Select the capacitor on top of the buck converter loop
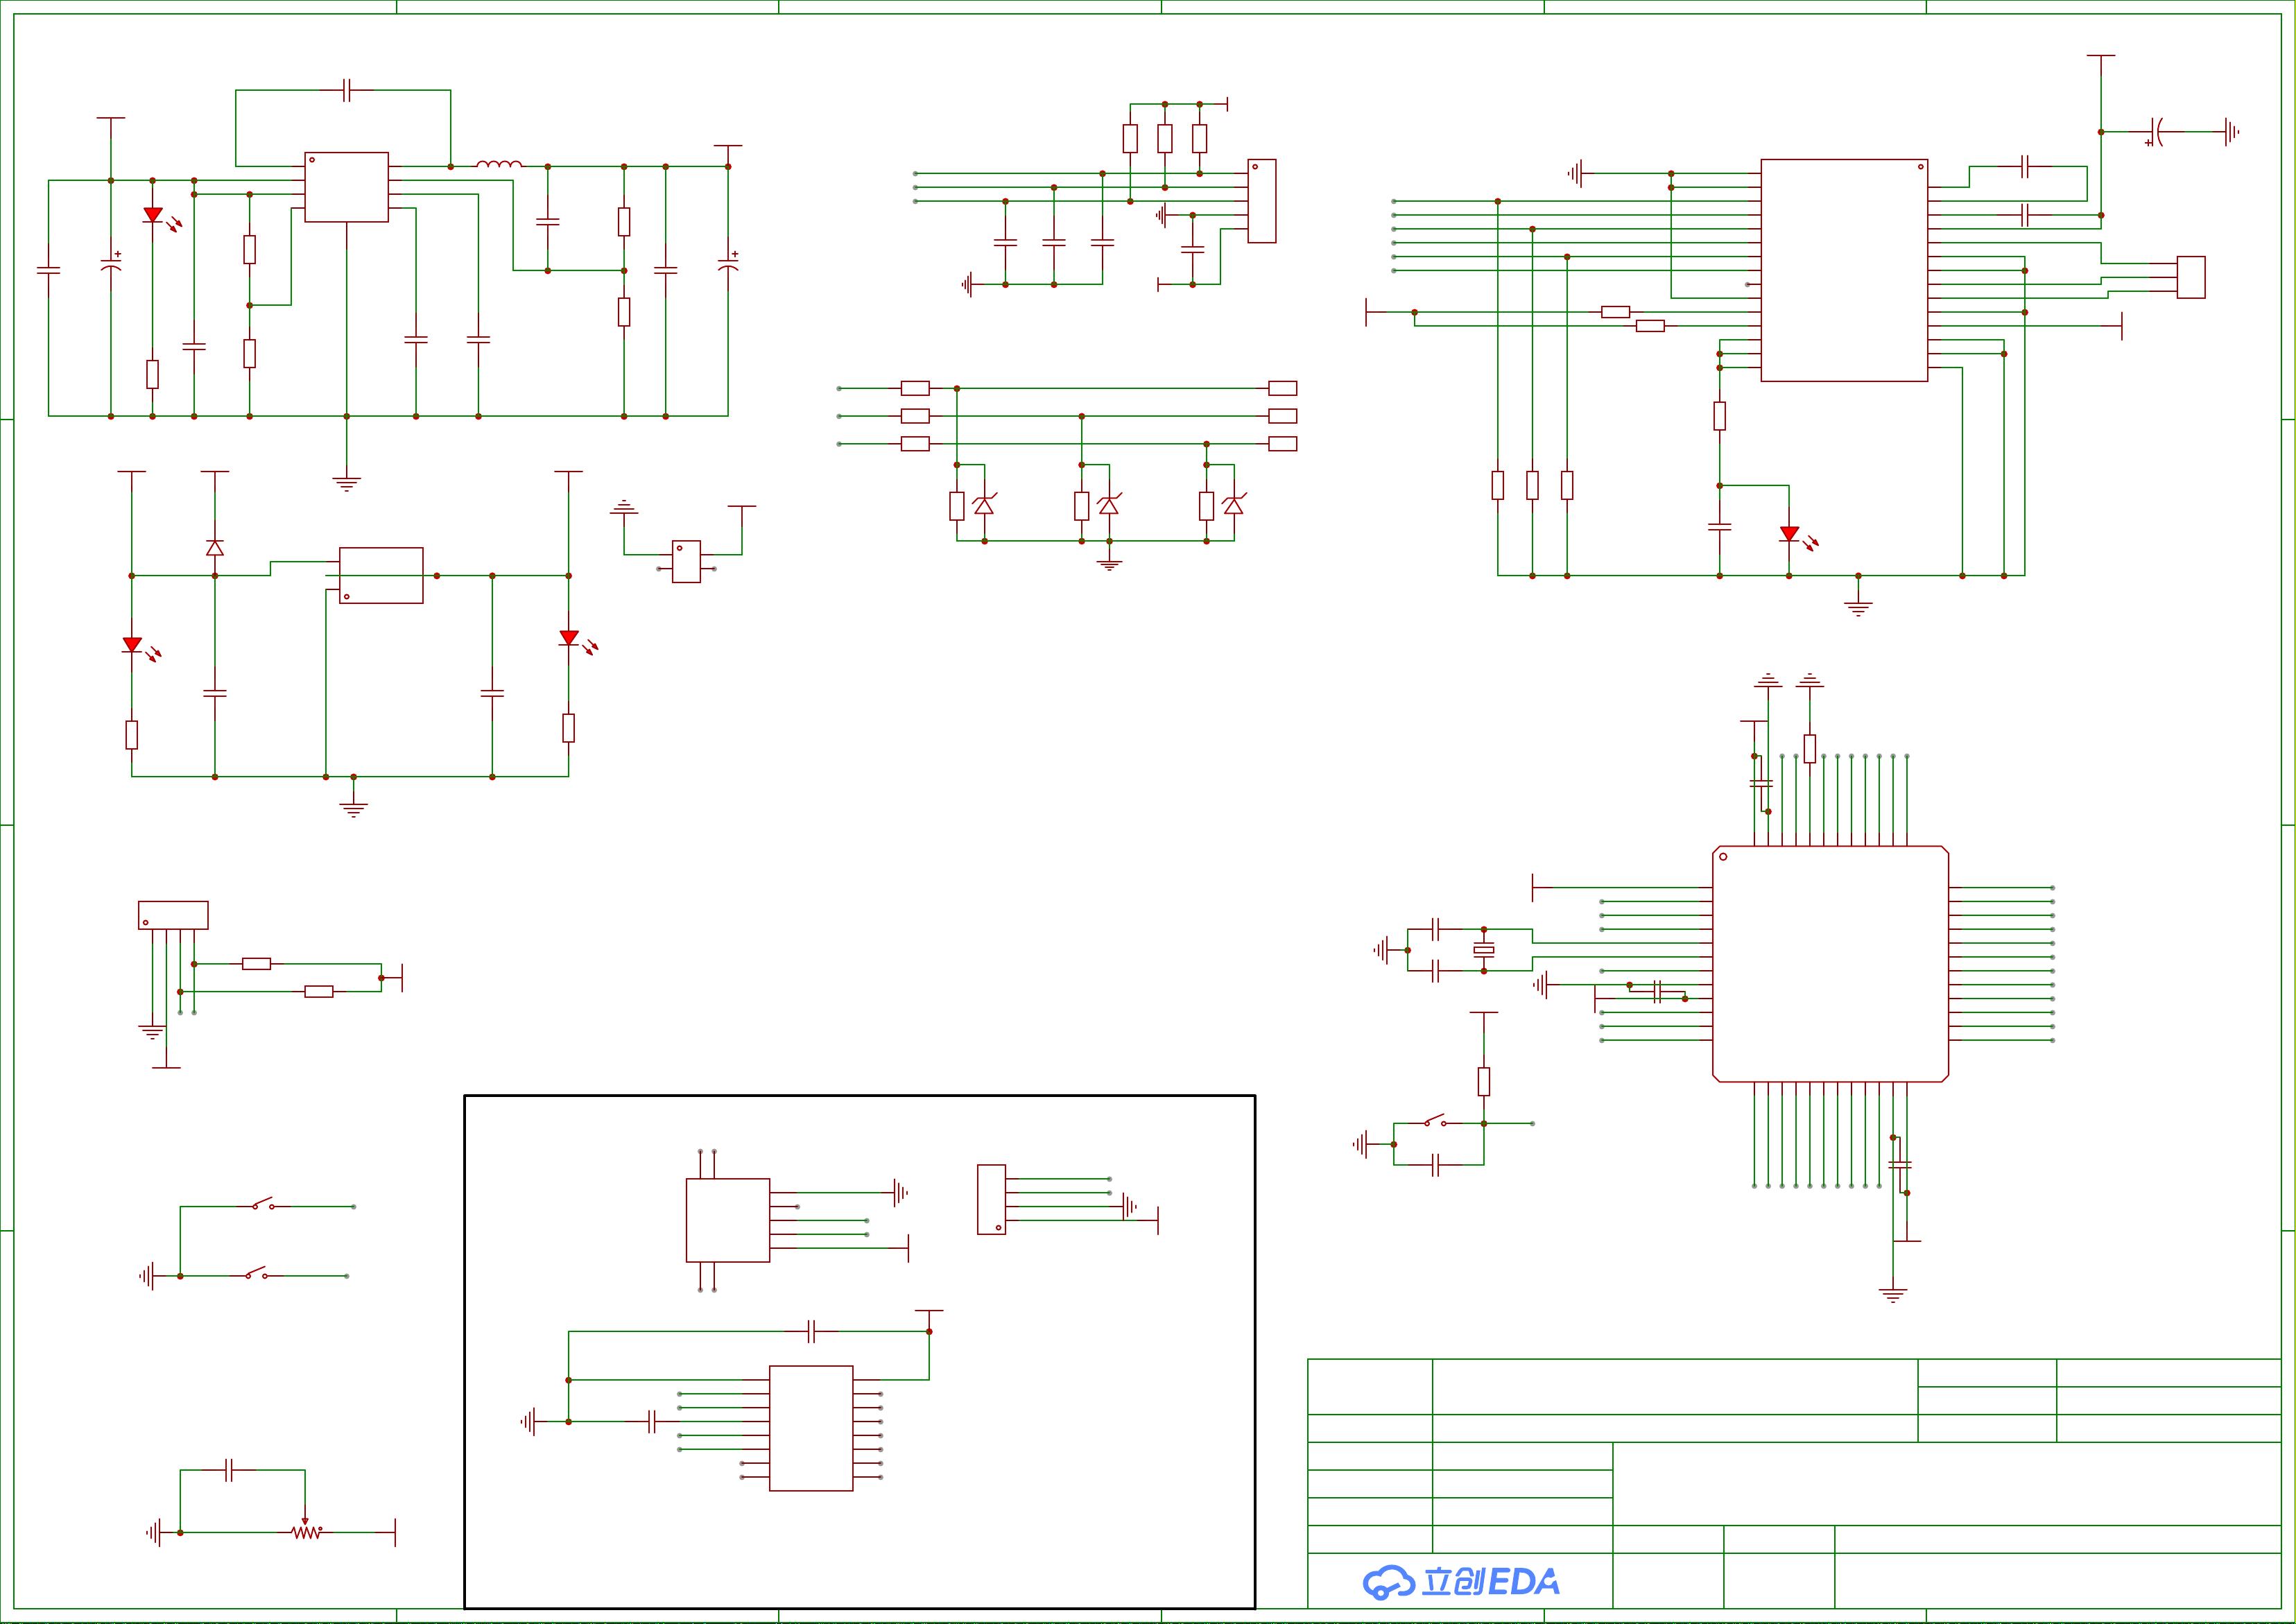2296x1624 pixels. (x=347, y=90)
